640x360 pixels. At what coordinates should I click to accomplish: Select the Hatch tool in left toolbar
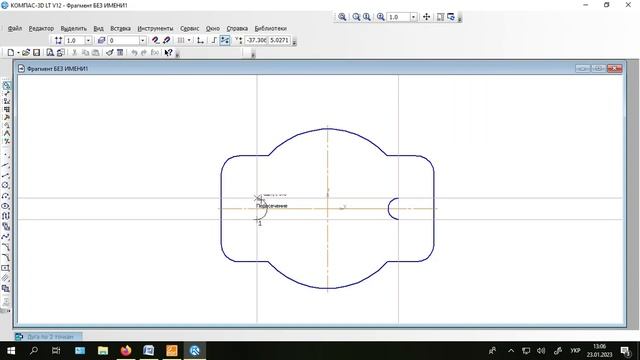6,278
